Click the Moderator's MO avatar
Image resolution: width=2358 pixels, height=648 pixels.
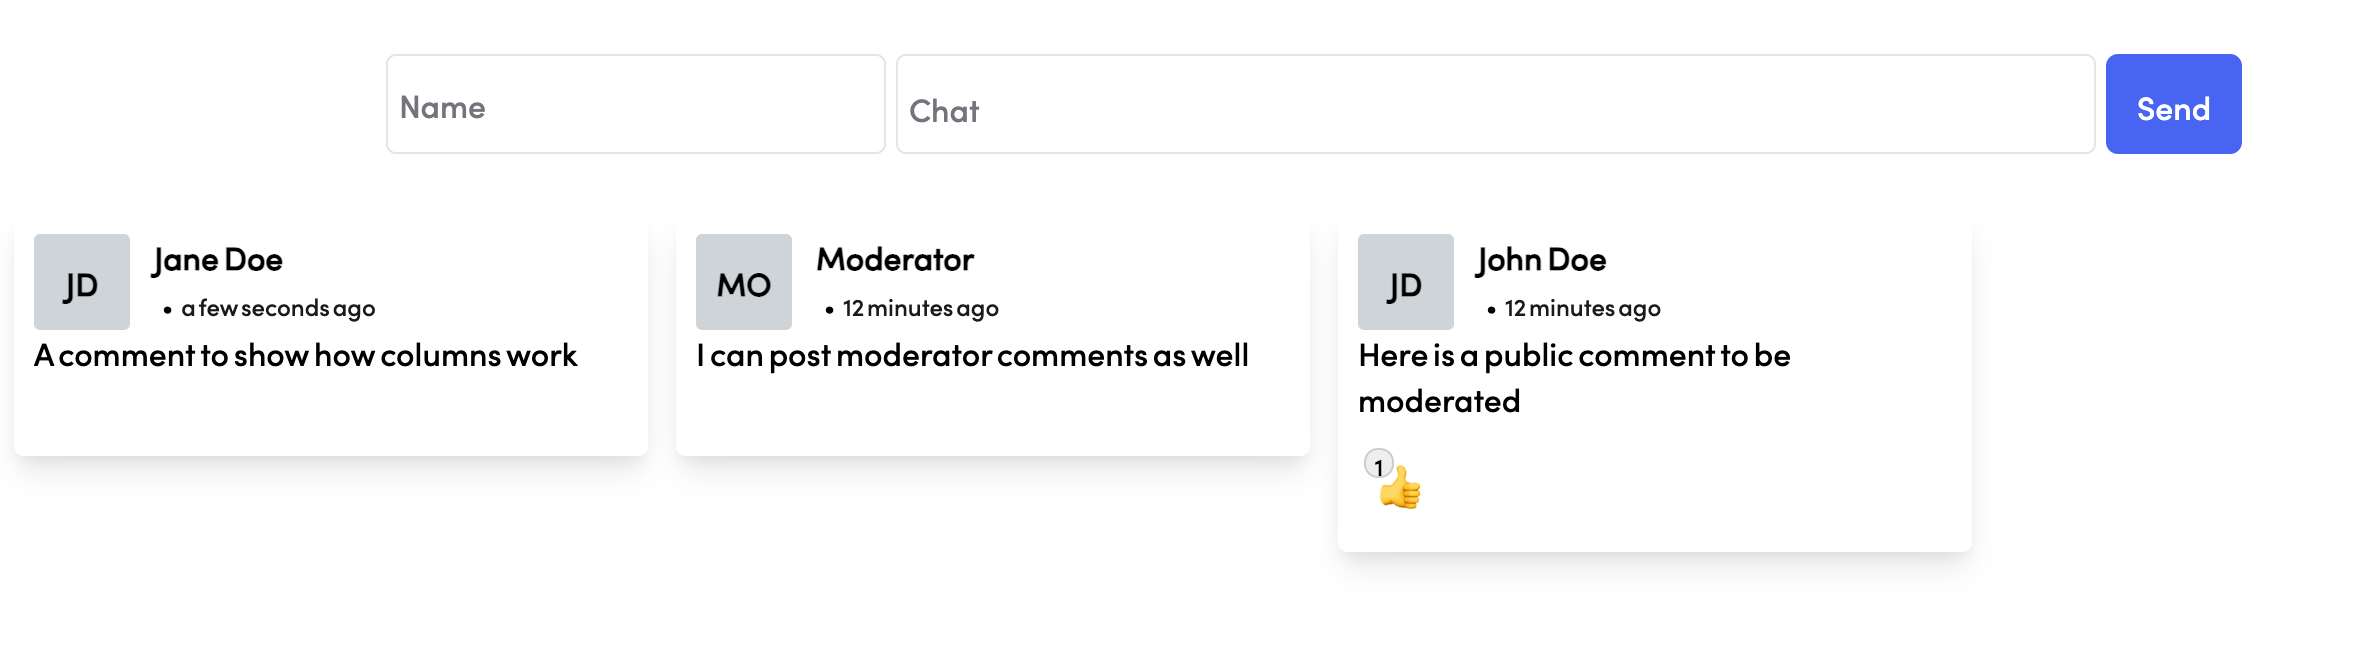pyautogui.click(x=744, y=282)
